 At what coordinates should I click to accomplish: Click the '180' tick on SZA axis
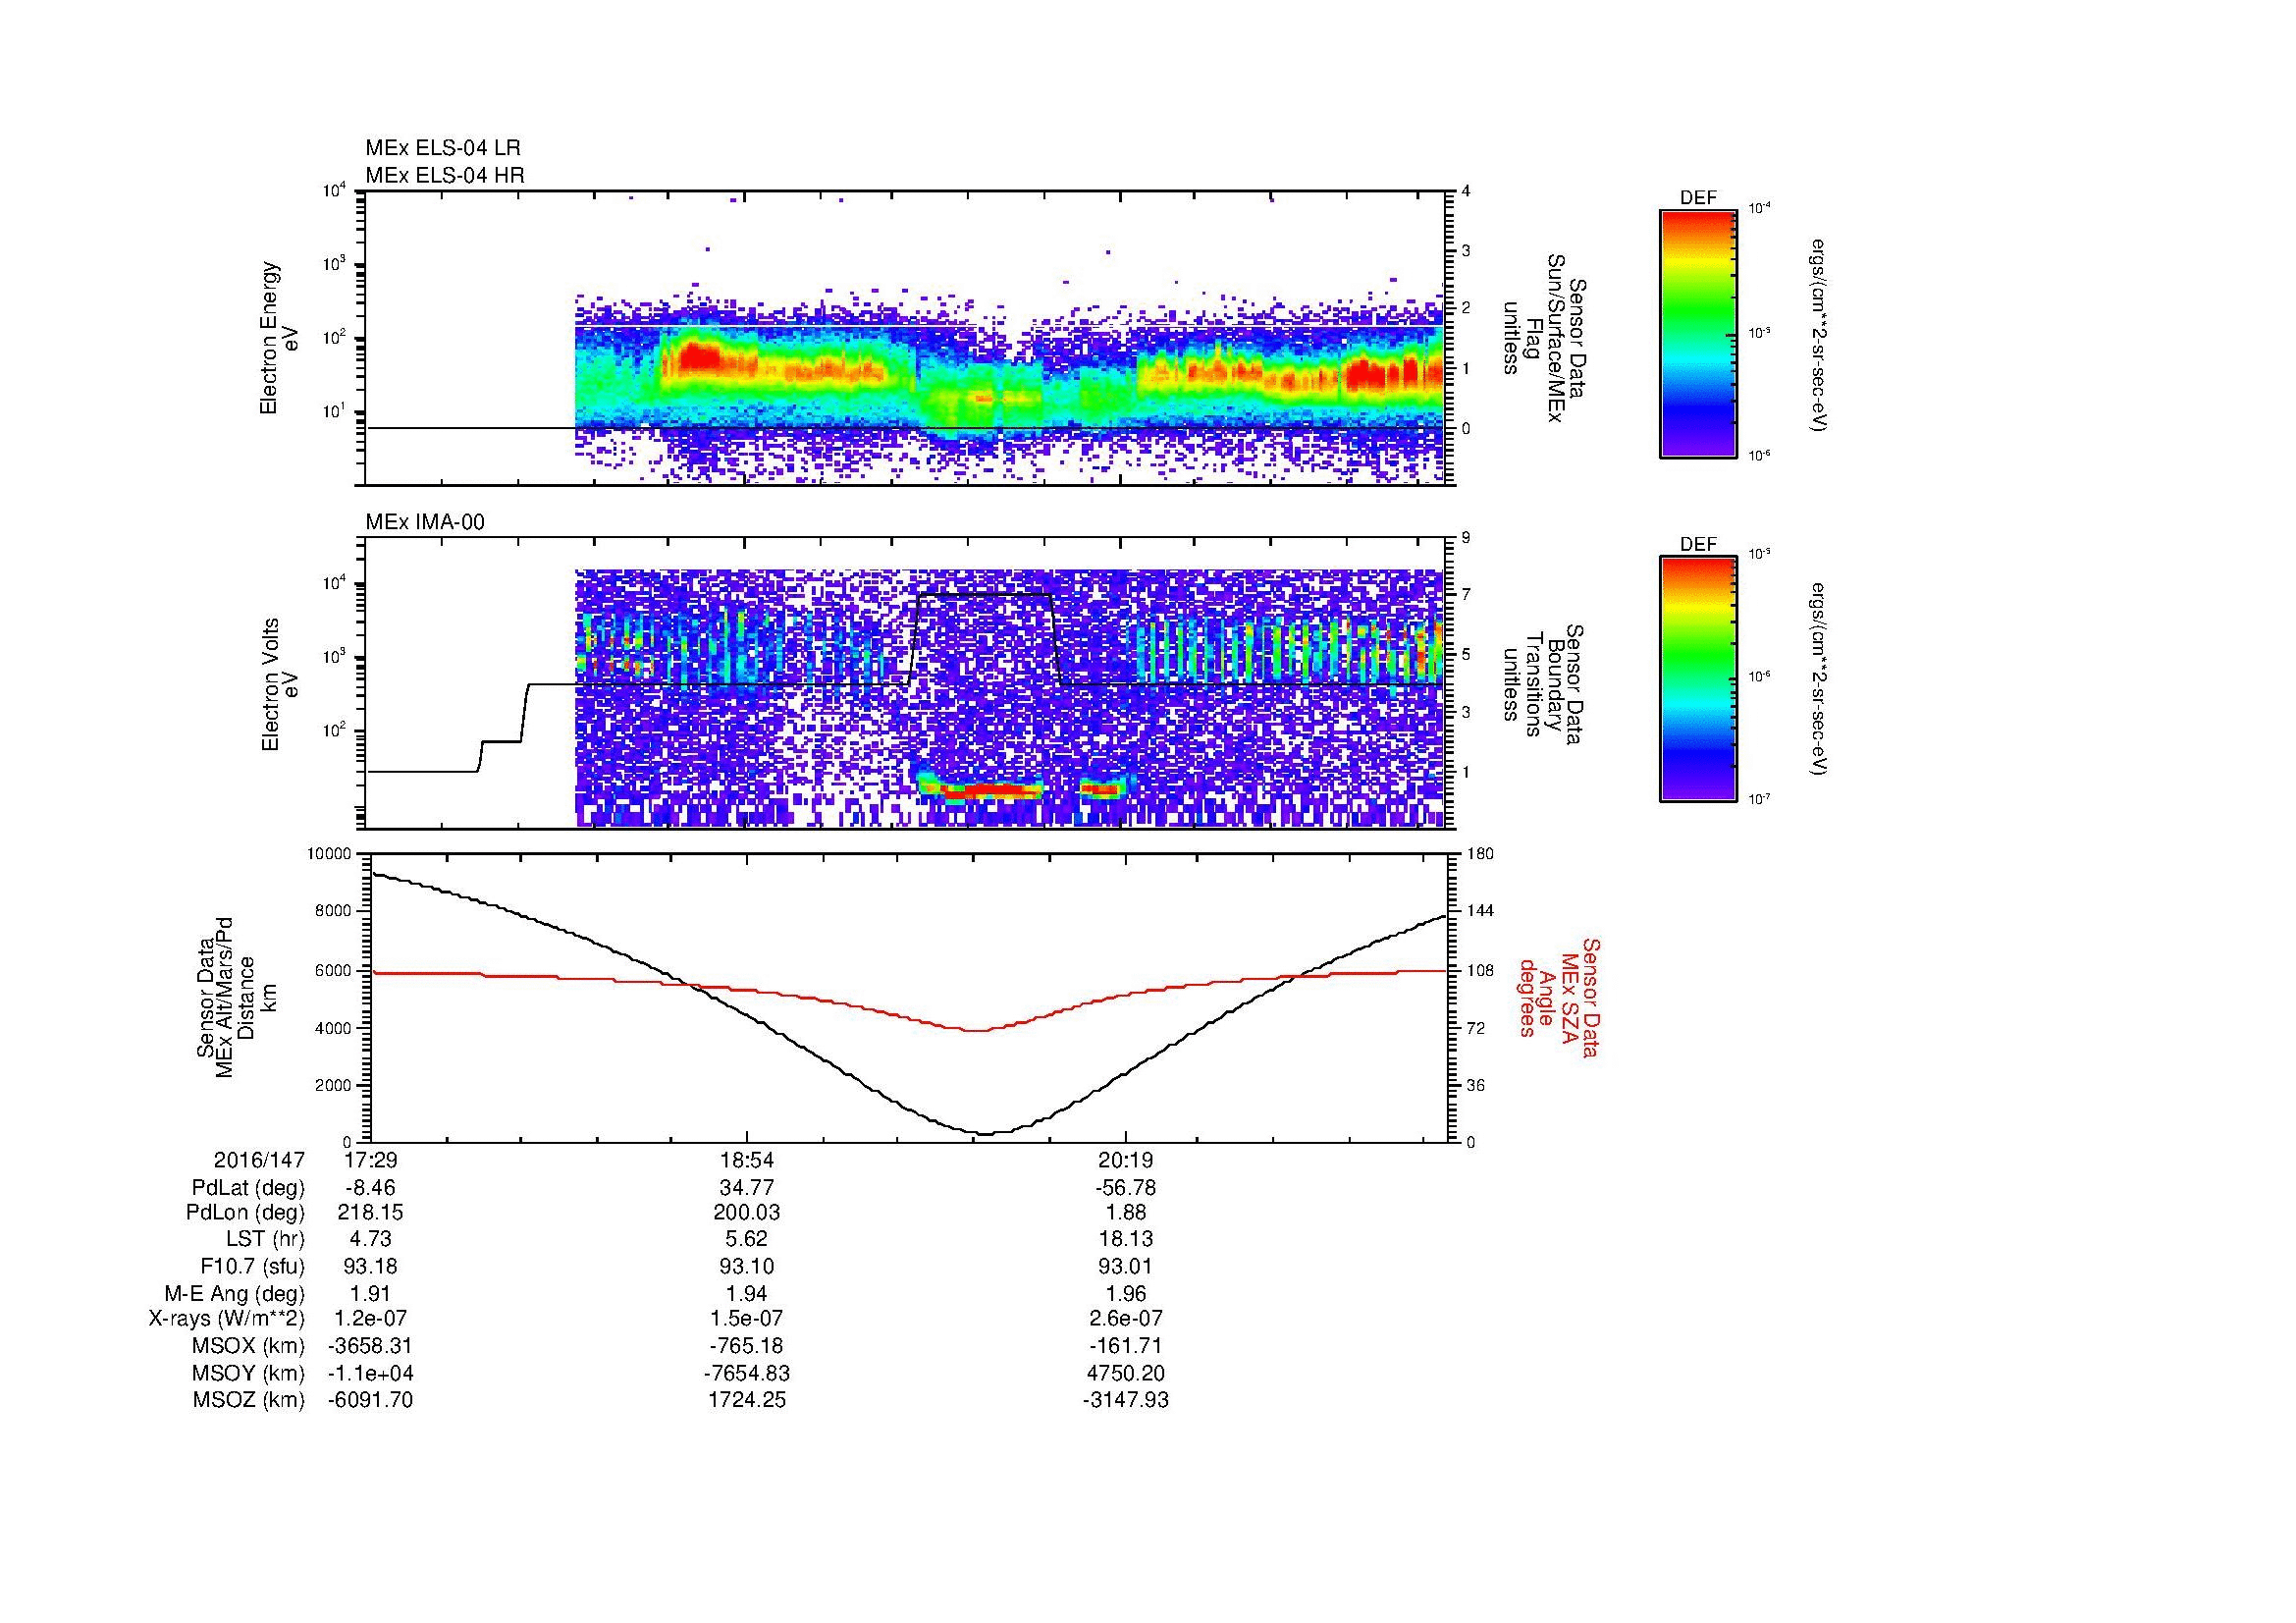[1481, 853]
